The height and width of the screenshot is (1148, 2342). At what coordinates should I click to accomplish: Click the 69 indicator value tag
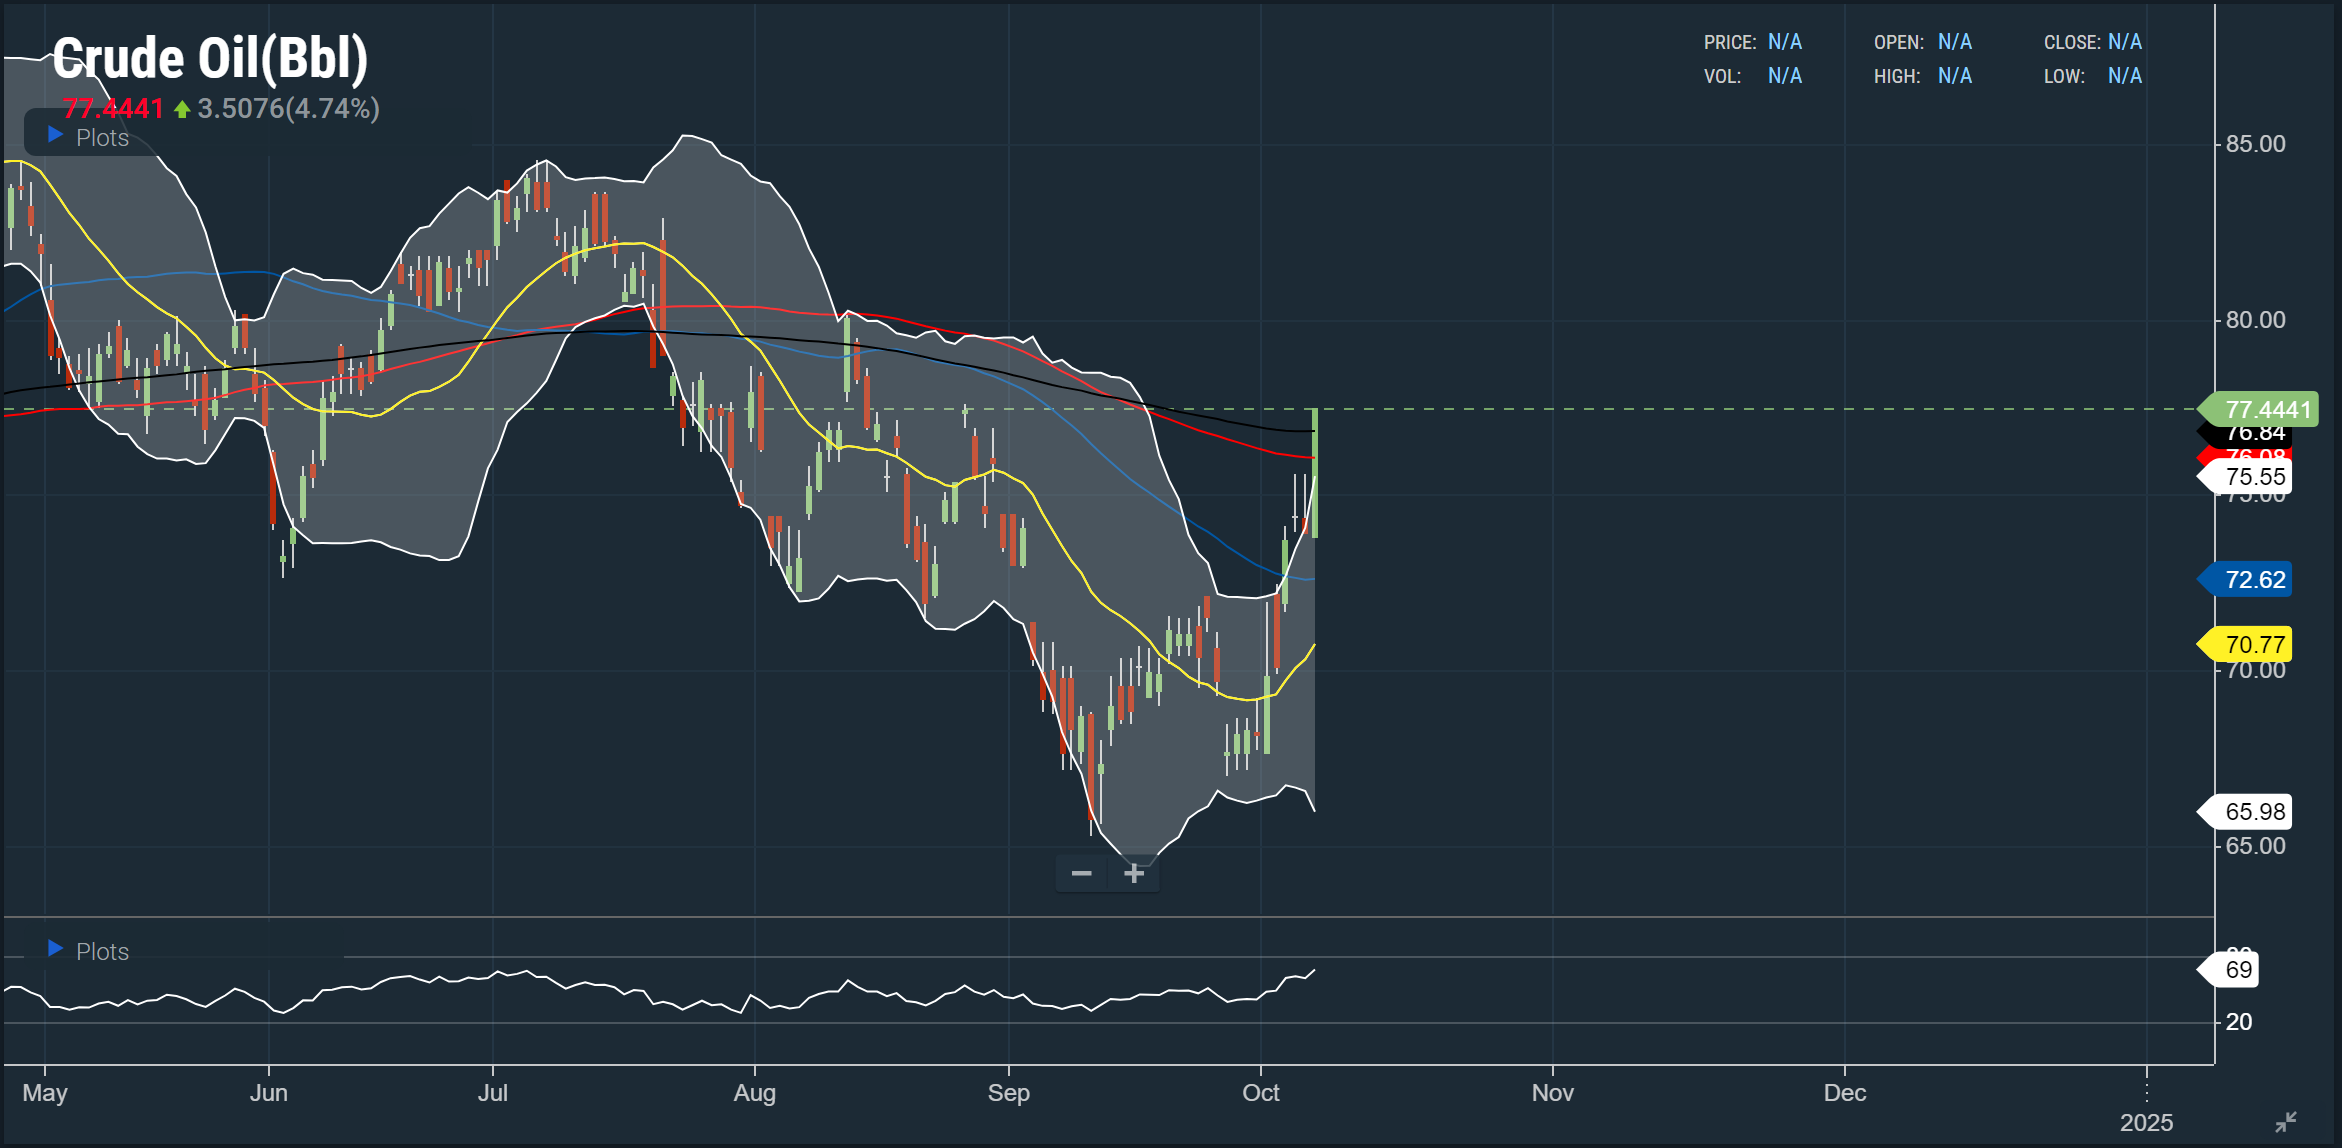pos(2237,969)
